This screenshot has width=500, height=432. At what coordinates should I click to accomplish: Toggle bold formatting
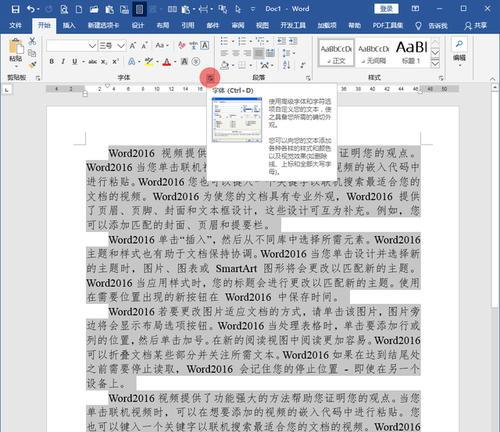52,61
